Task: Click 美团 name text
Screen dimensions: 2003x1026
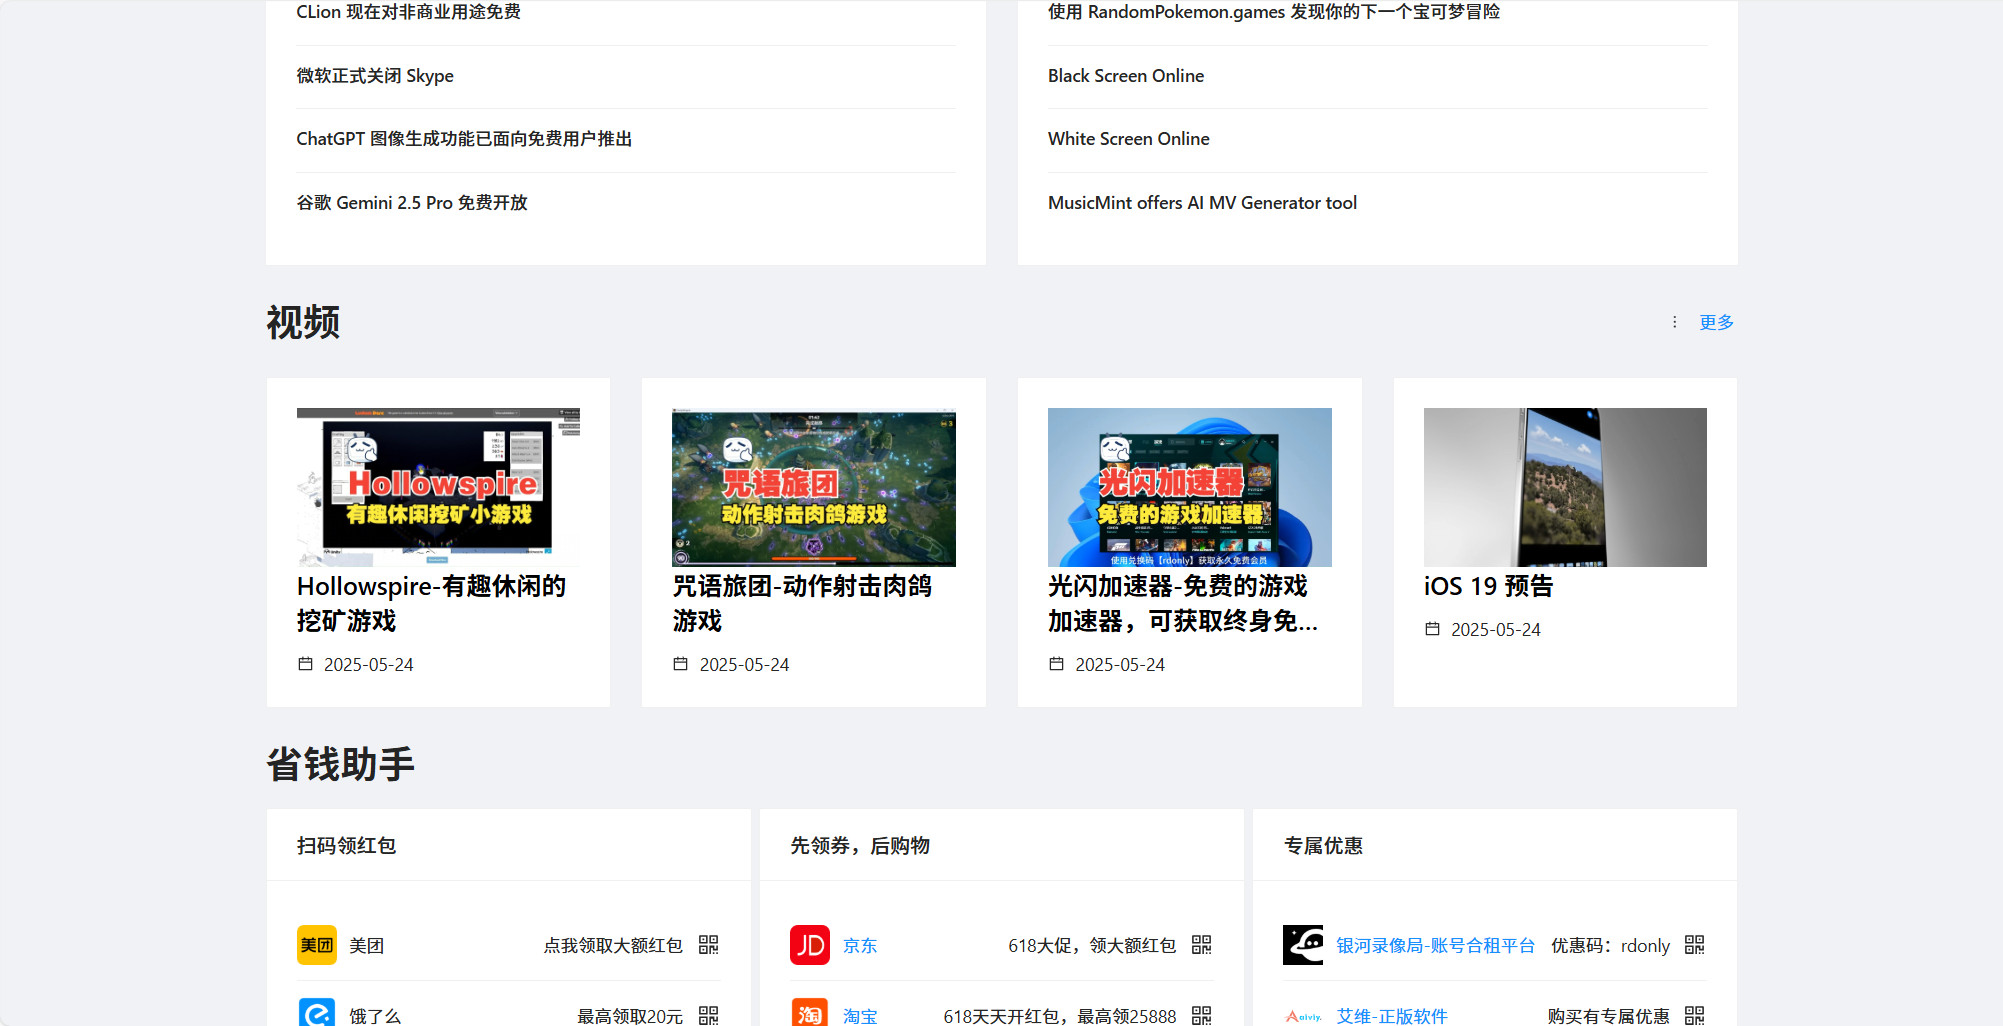Action: (366, 945)
